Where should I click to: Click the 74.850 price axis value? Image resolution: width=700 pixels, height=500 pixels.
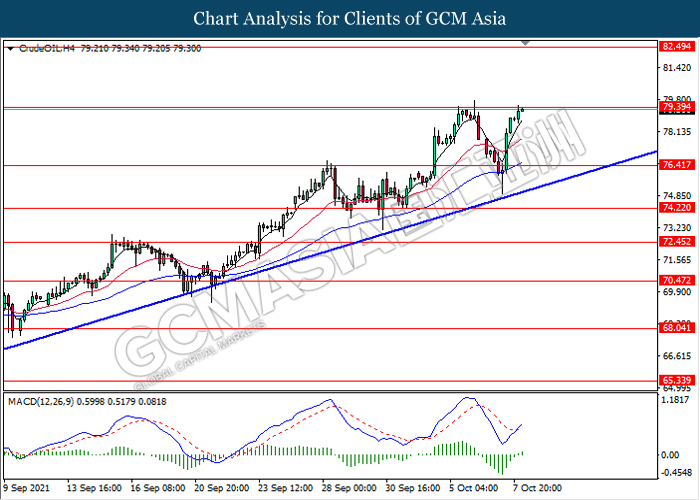tap(677, 196)
